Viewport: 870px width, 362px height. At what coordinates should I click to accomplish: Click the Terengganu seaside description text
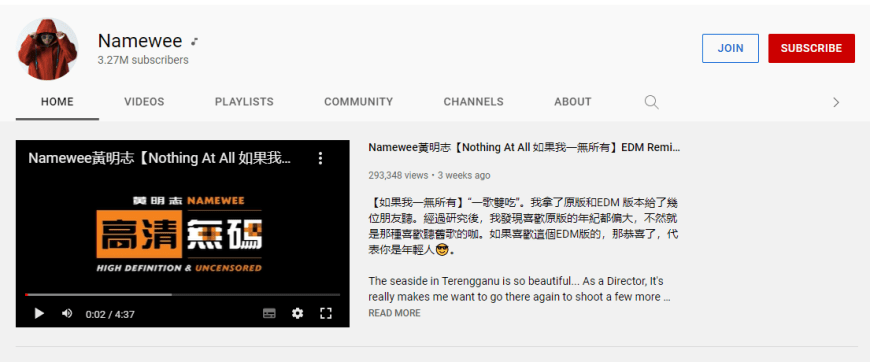(x=519, y=289)
